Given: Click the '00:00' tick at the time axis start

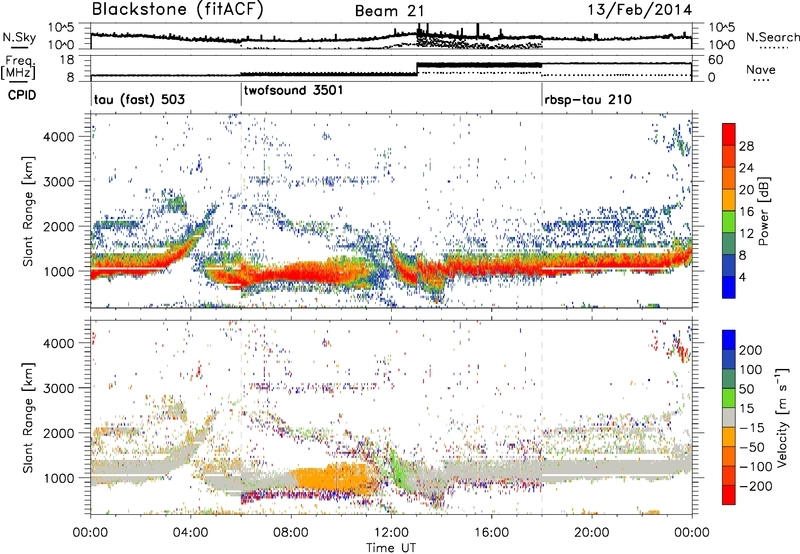Looking at the screenshot, I should (x=90, y=533).
